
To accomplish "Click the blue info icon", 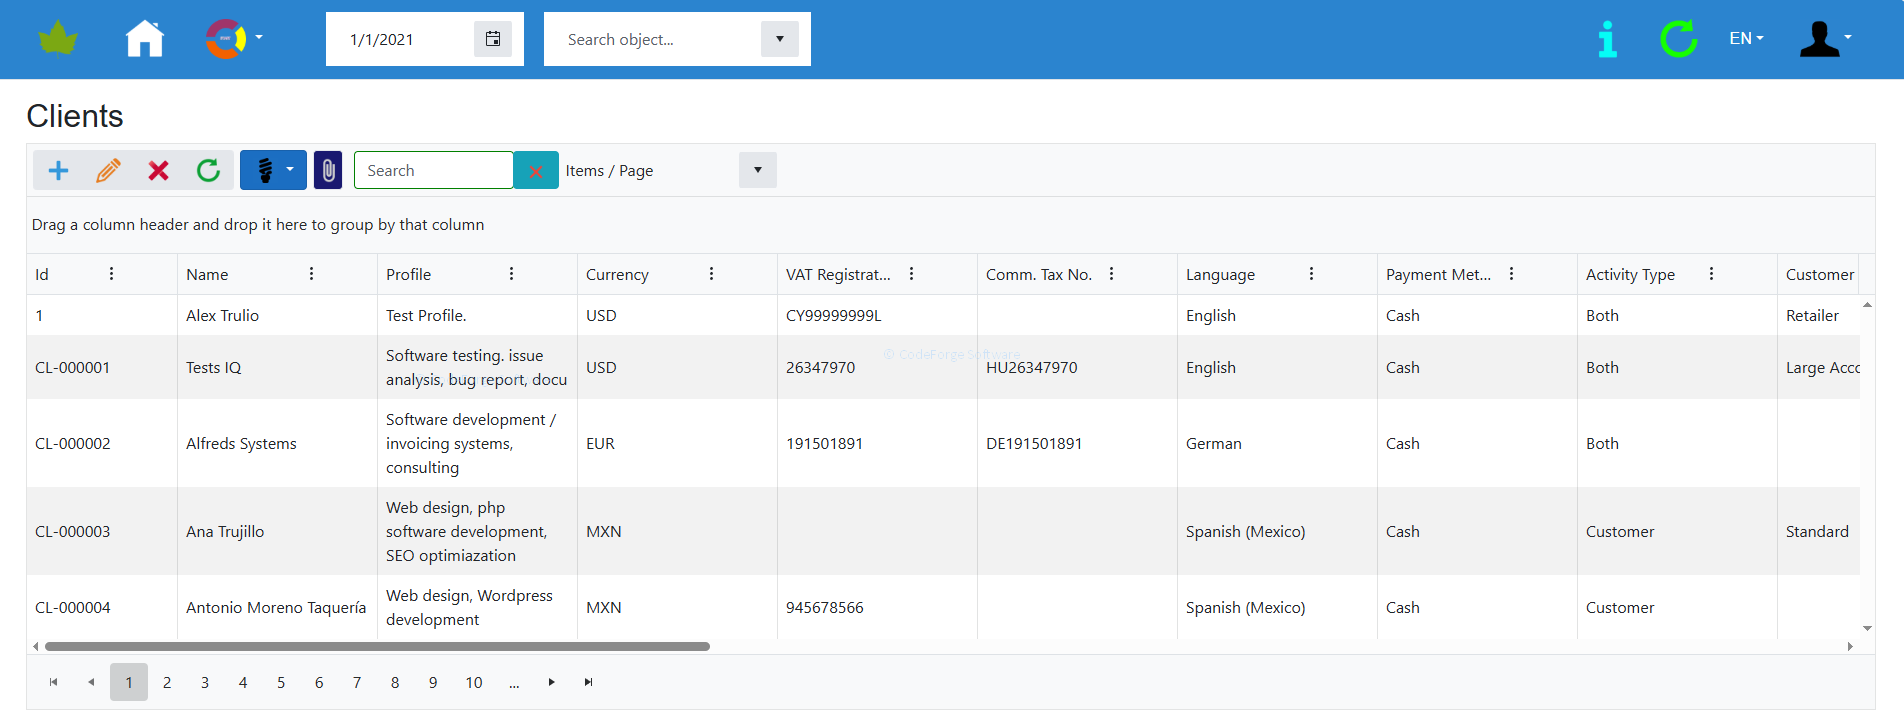I will (1607, 39).
